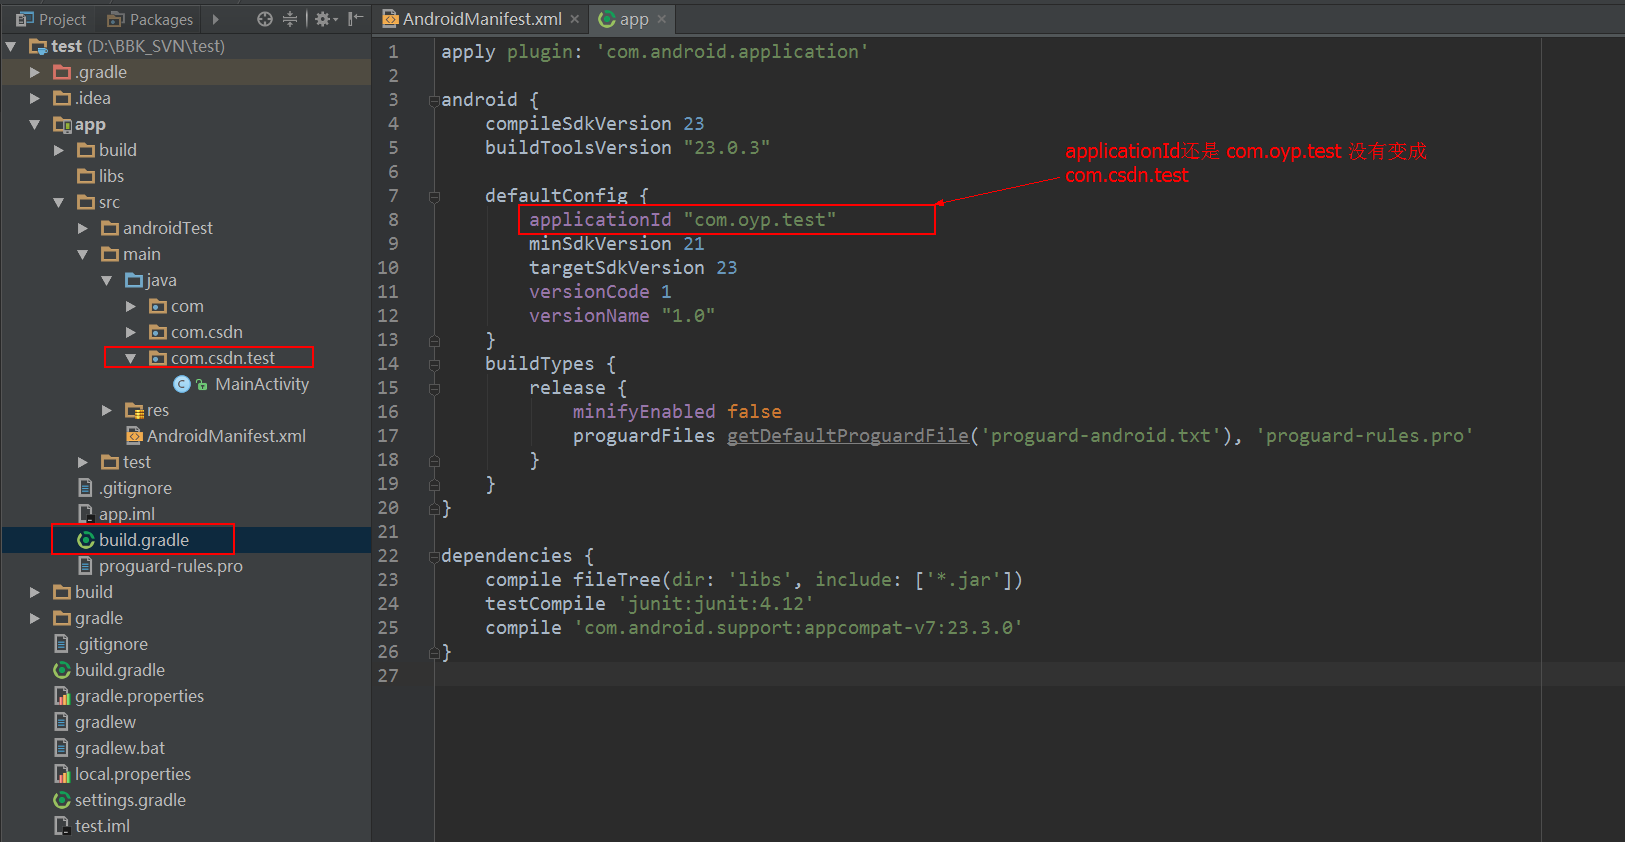Select the gradle.properties file icon
The image size is (1625, 842).
62,696
